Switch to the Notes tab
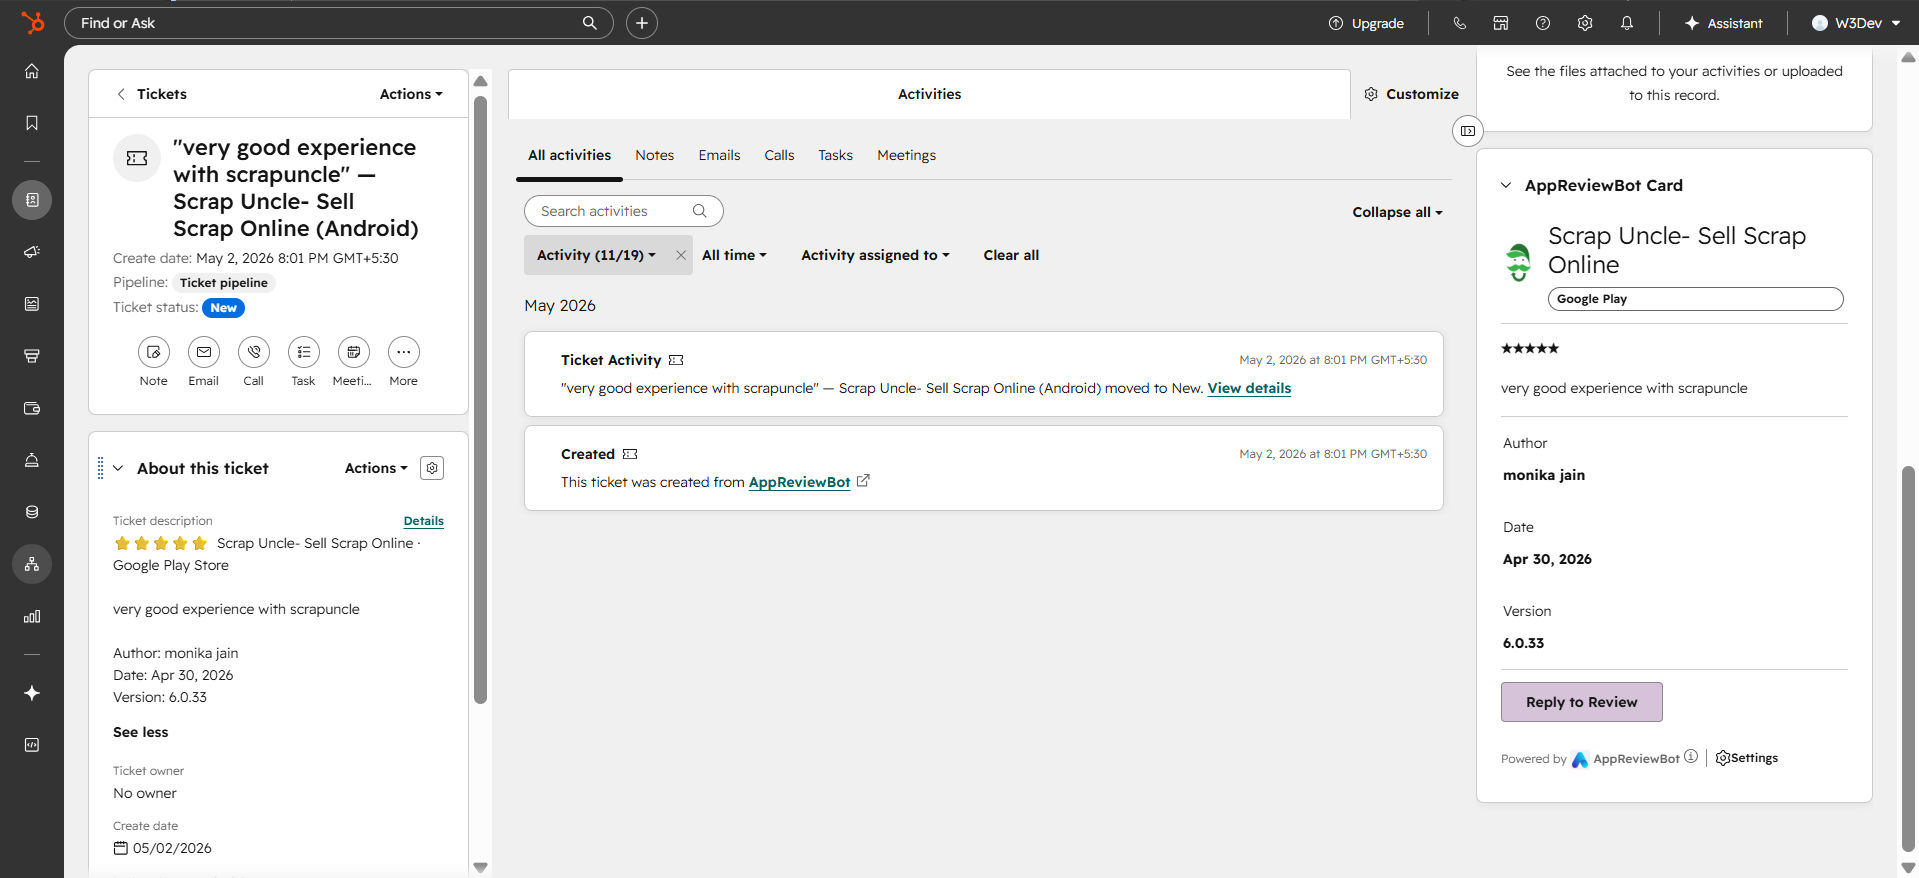 tap(655, 155)
